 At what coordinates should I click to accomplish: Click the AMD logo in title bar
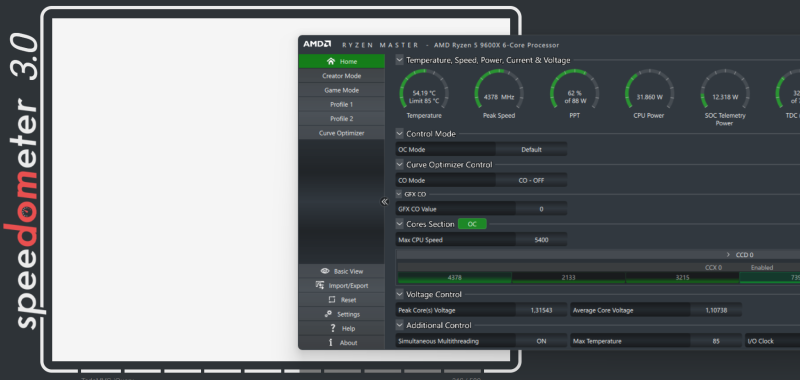pyautogui.click(x=317, y=44)
